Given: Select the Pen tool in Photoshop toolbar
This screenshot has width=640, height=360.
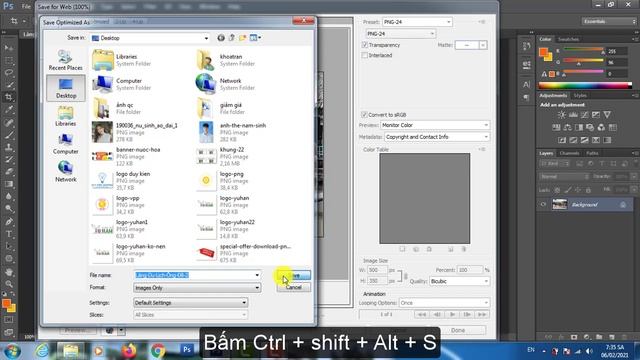Looking at the screenshot, I should [9, 222].
